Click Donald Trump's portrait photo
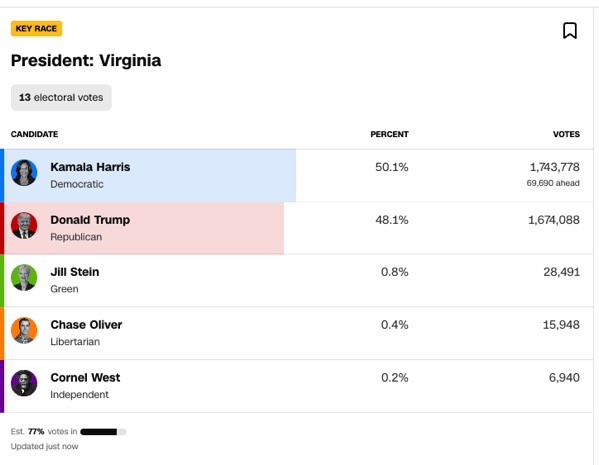Screen dimensions: 599x465 [x=24, y=225]
